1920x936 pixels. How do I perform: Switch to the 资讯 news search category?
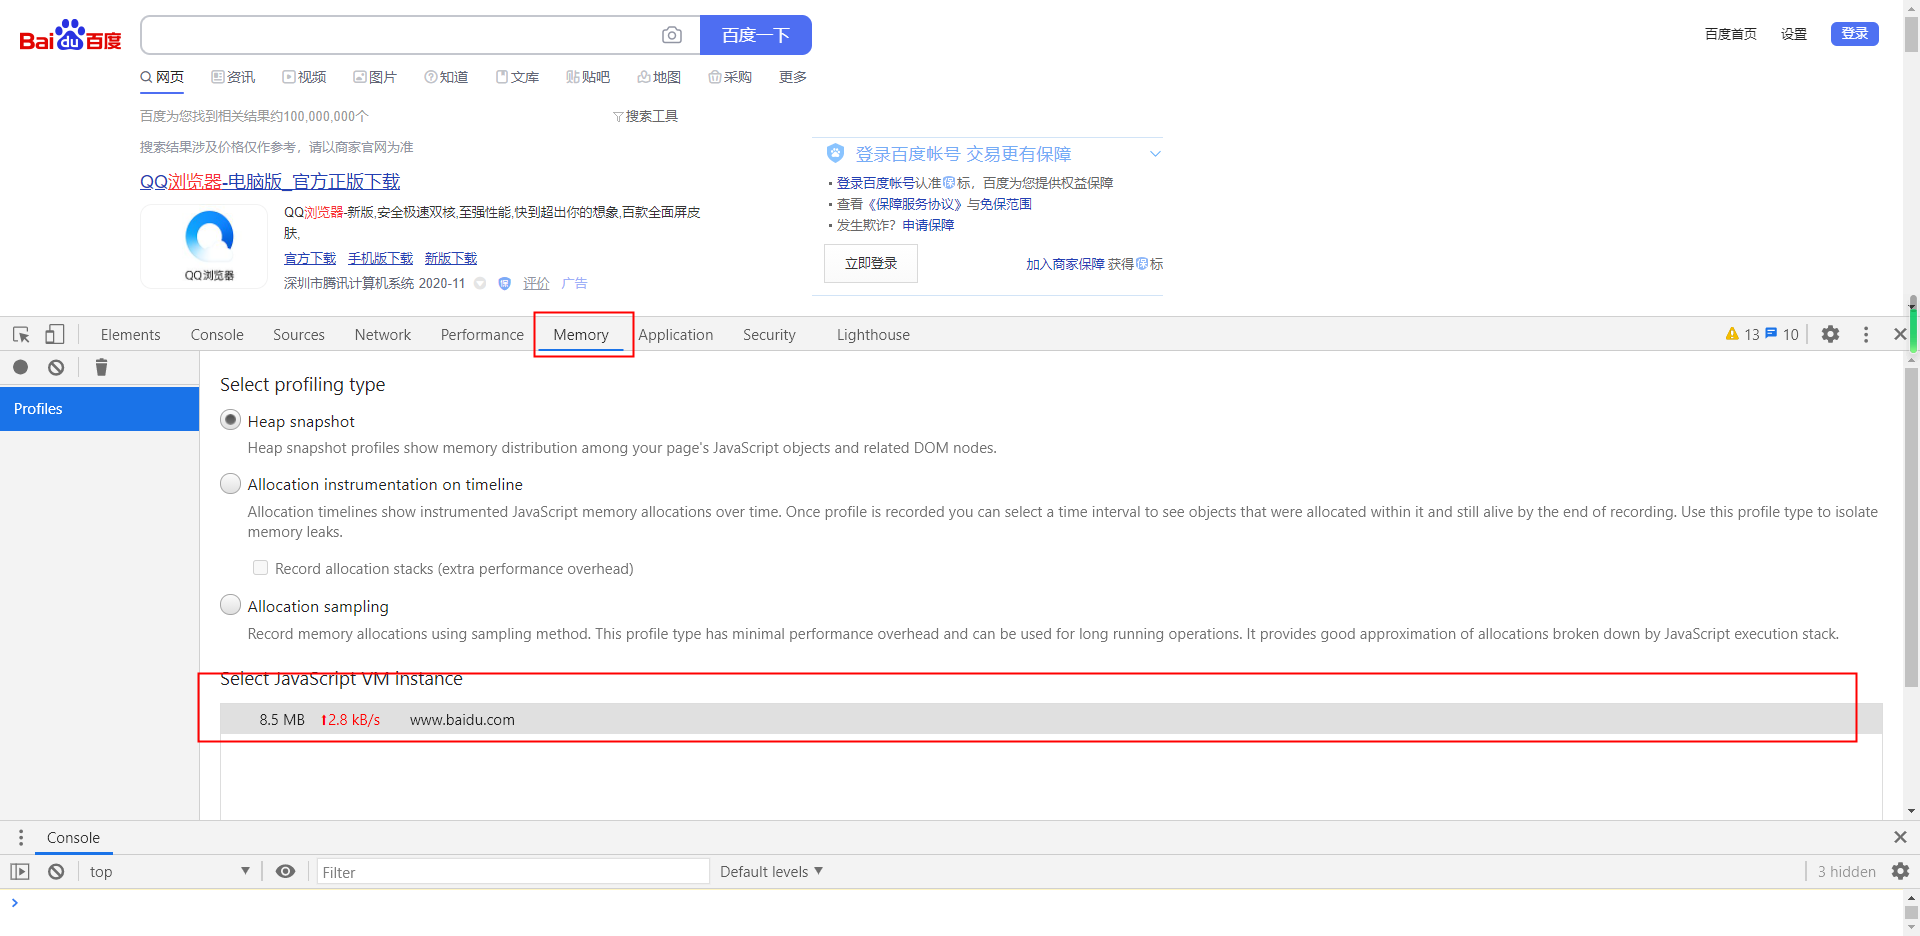pyautogui.click(x=233, y=77)
